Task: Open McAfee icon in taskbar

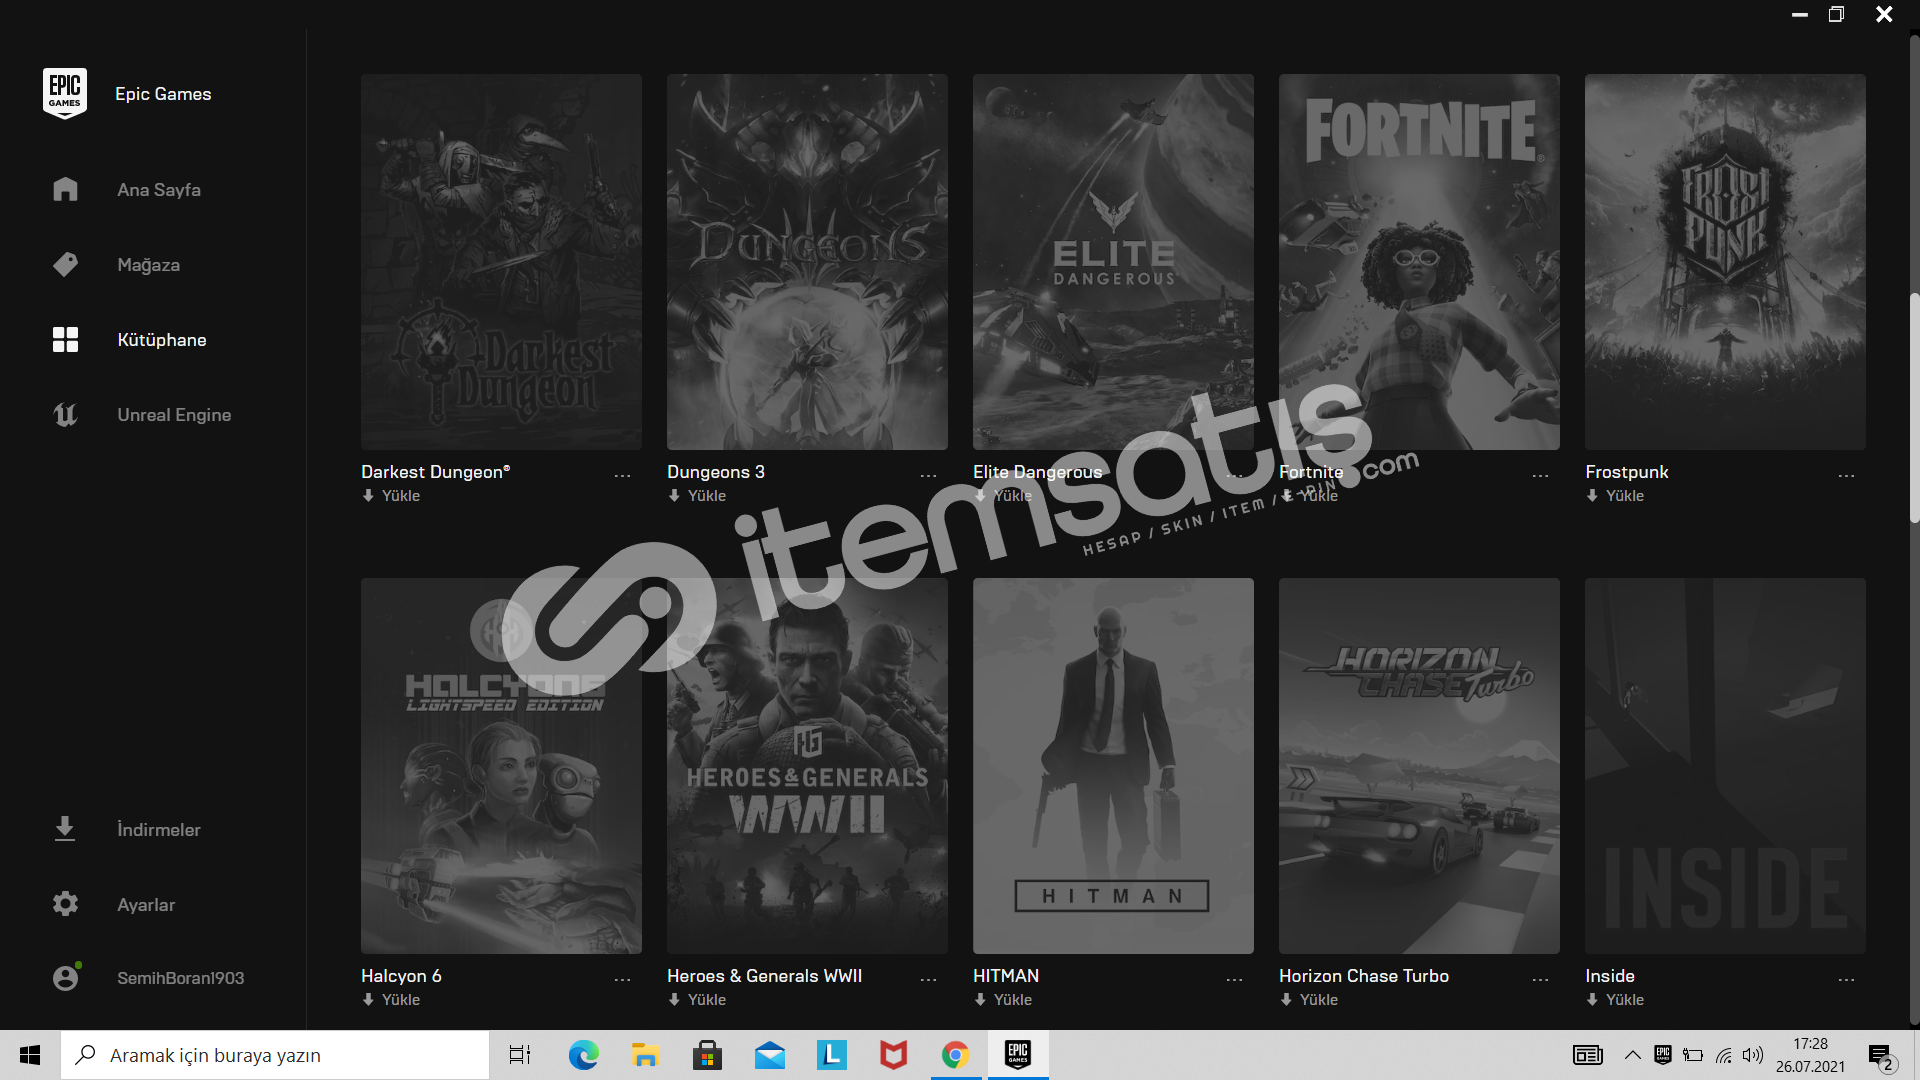Action: pyautogui.click(x=893, y=1055)
